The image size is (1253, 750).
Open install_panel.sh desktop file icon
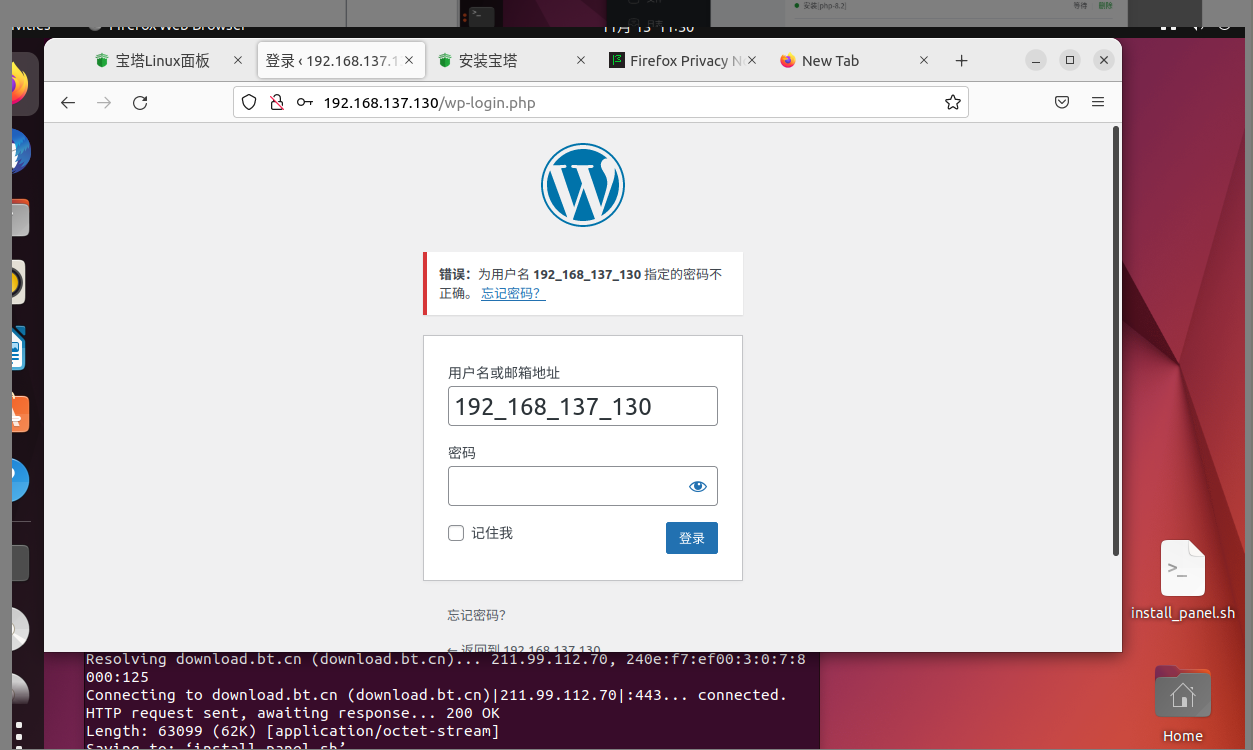click(x=1183, y=580)
